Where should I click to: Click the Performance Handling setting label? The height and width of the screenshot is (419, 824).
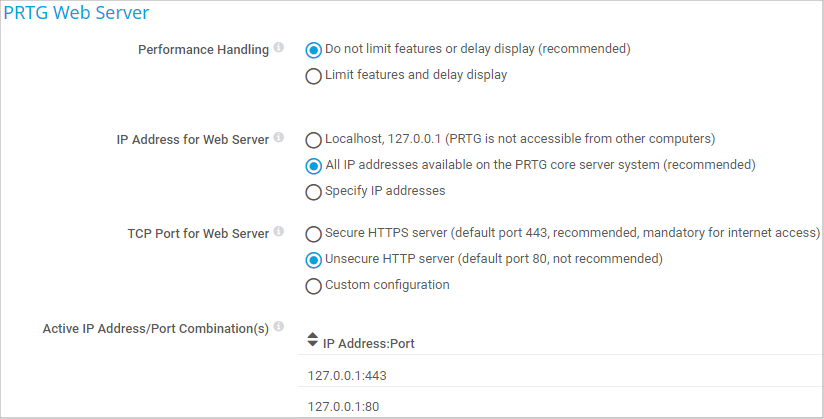point(203,50)
